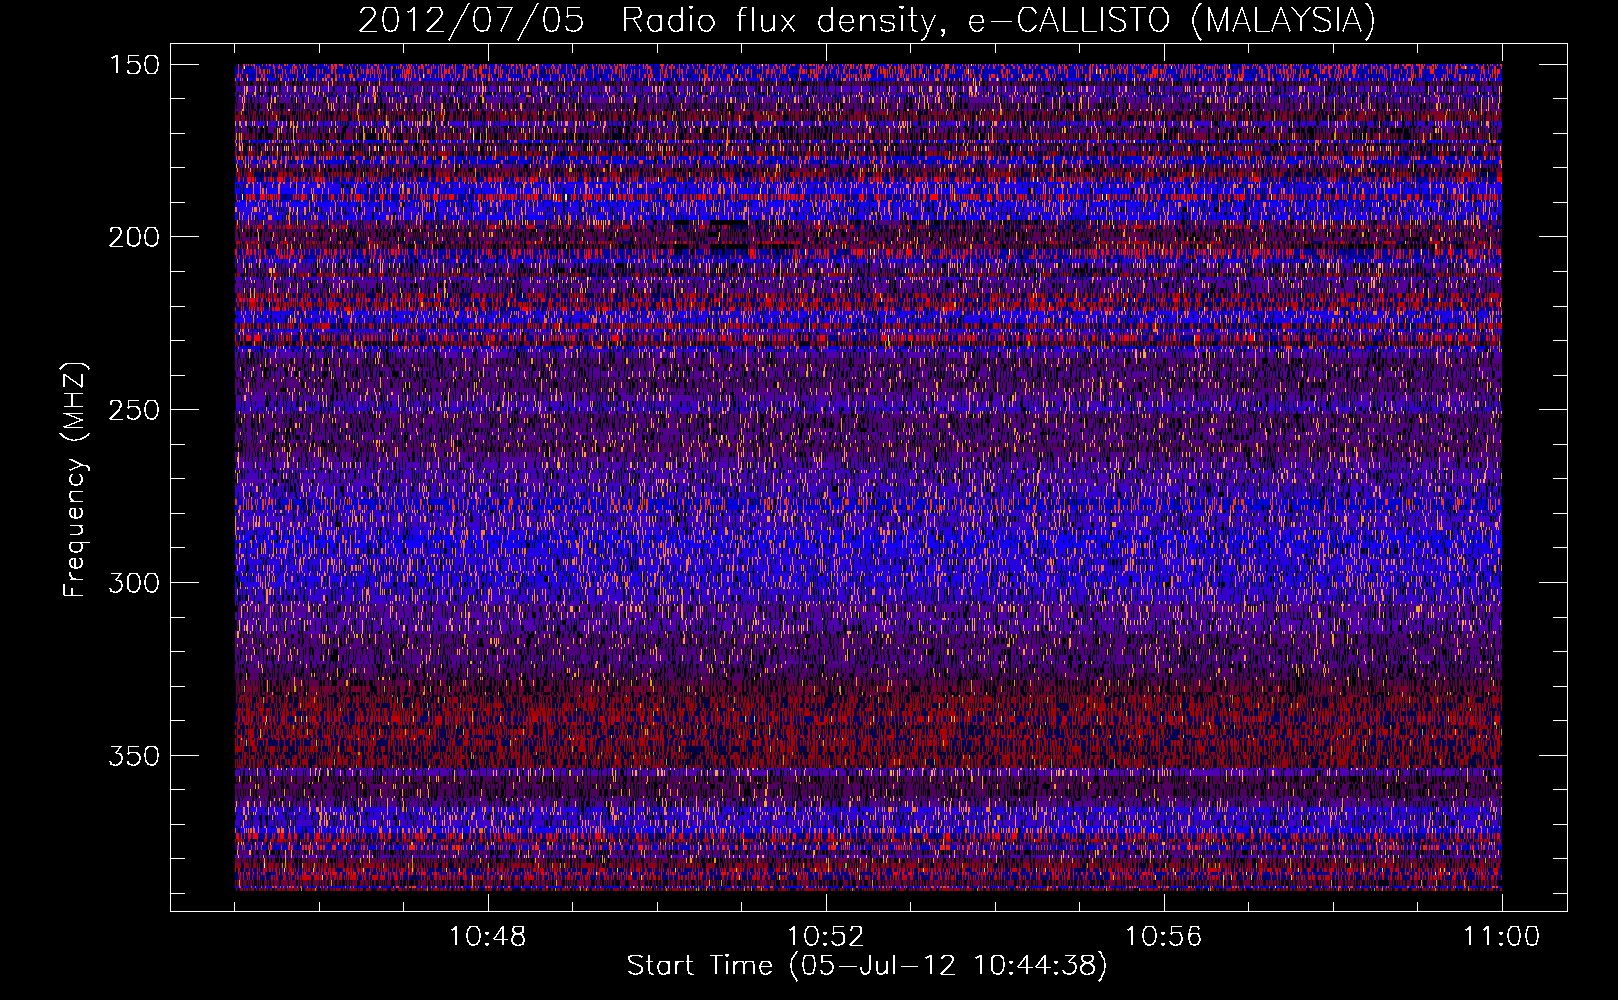Click the 300 frequency tick label
This screenshot has height=1000, width=1618.
point(134,583)
